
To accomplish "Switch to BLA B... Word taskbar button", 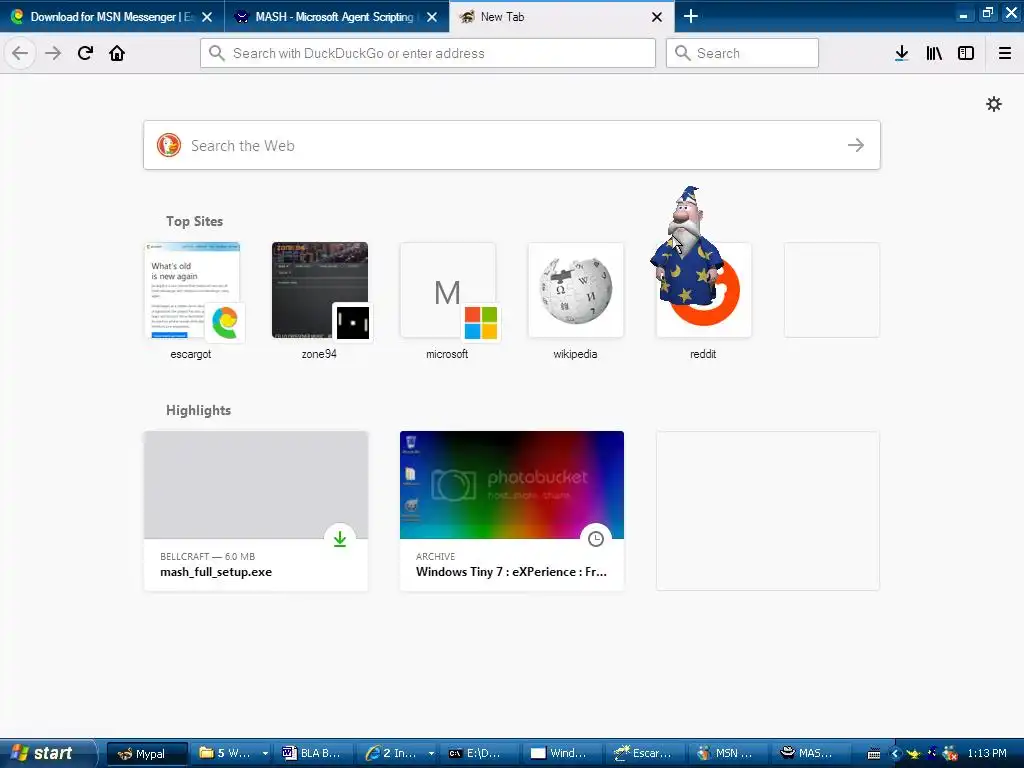I will click(x=315, y=754).
